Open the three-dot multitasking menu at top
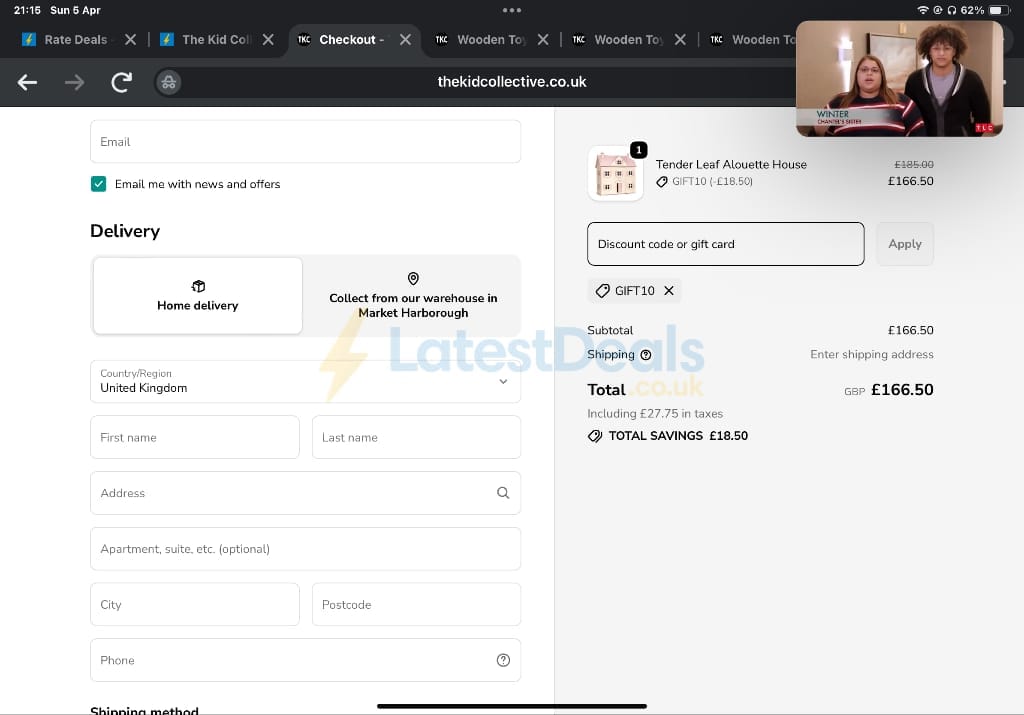Image resolution: width=1024 pixels, height=715 pixels. 512,10
